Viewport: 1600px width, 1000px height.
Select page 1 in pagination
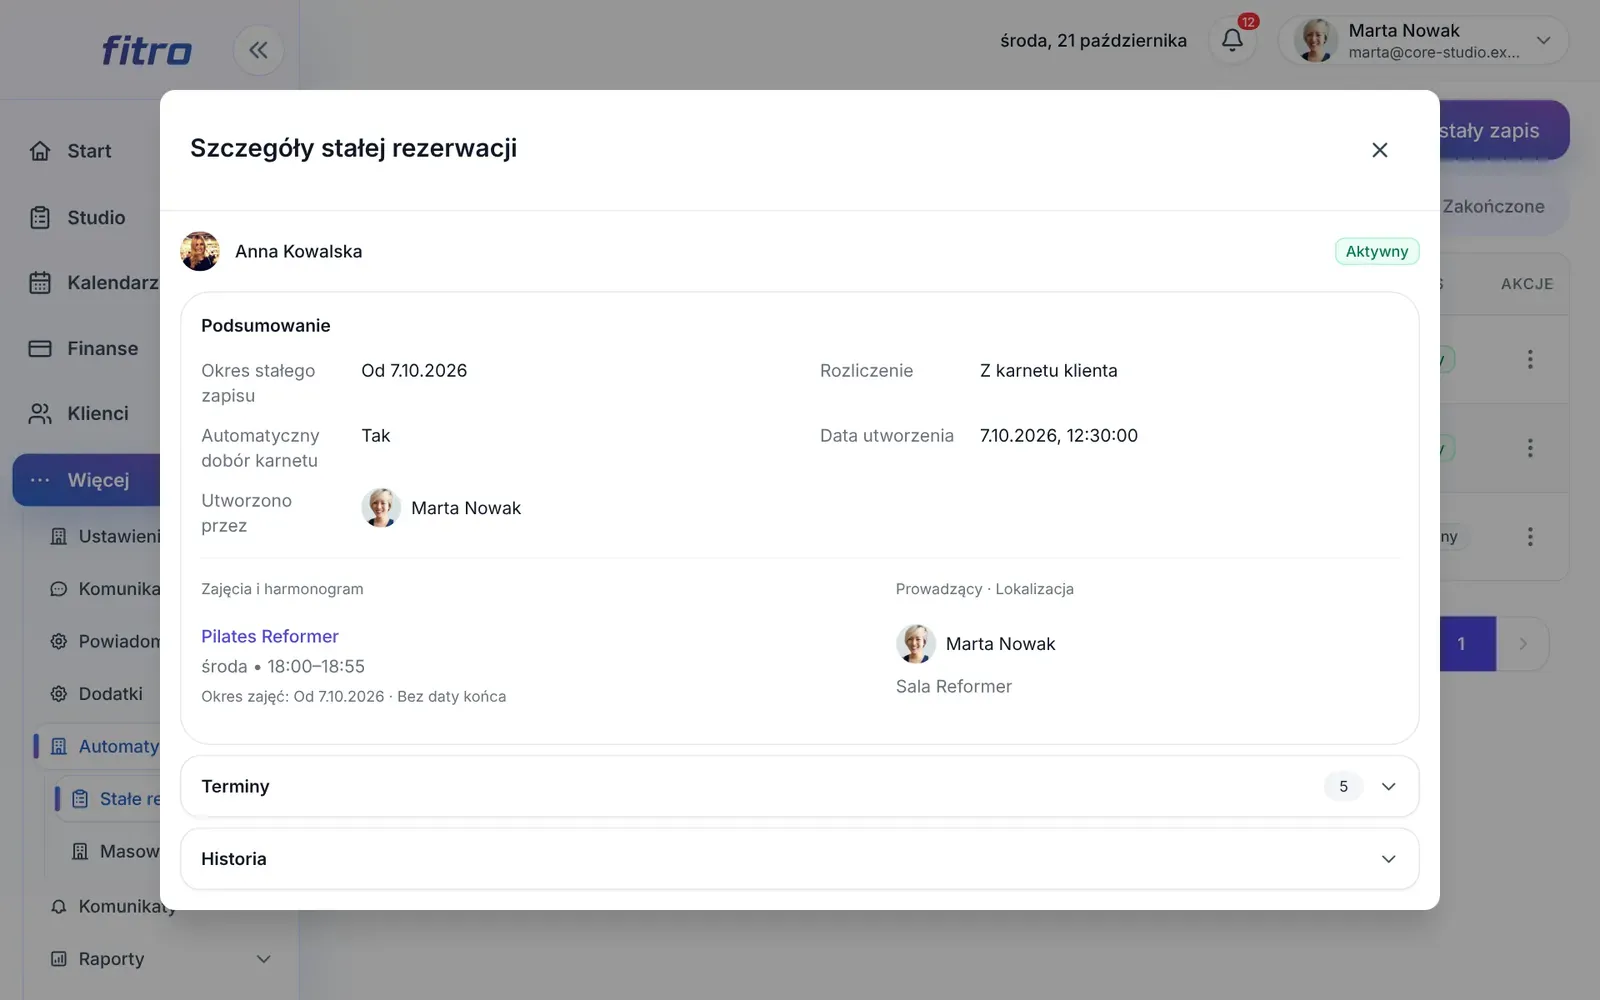pyautogui.click(x=1468, y=644)
